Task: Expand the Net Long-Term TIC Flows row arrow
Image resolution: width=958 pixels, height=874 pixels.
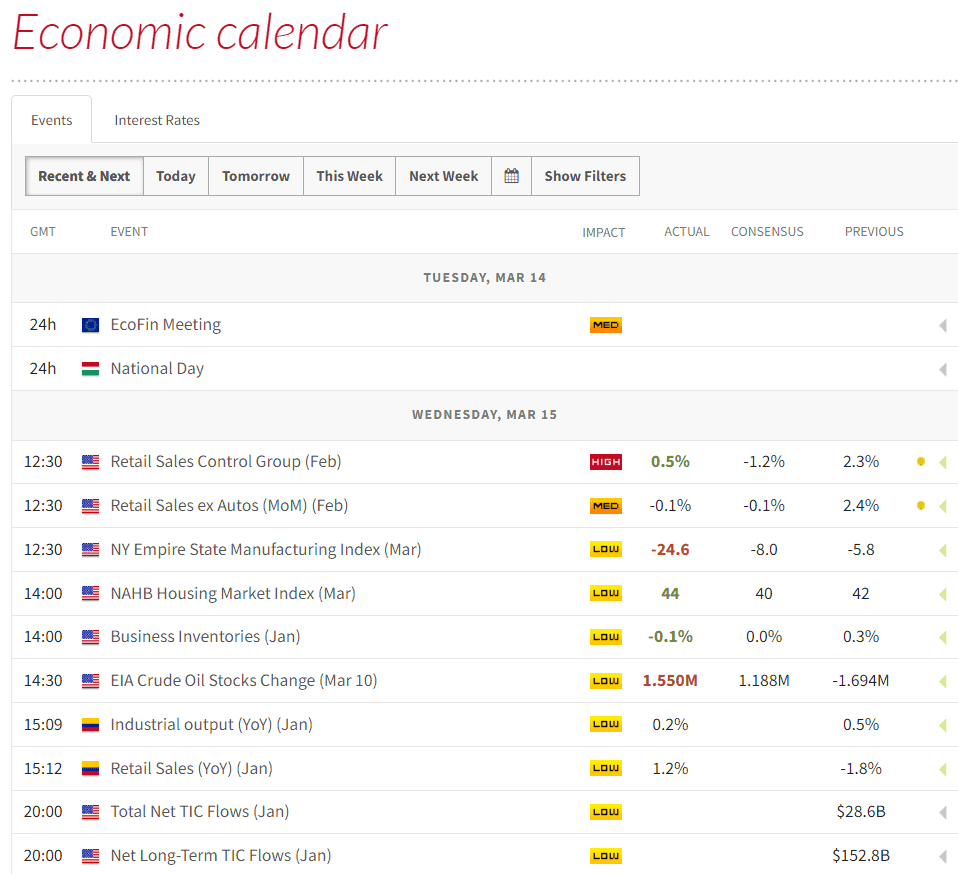Action: [x=943, y=856]
